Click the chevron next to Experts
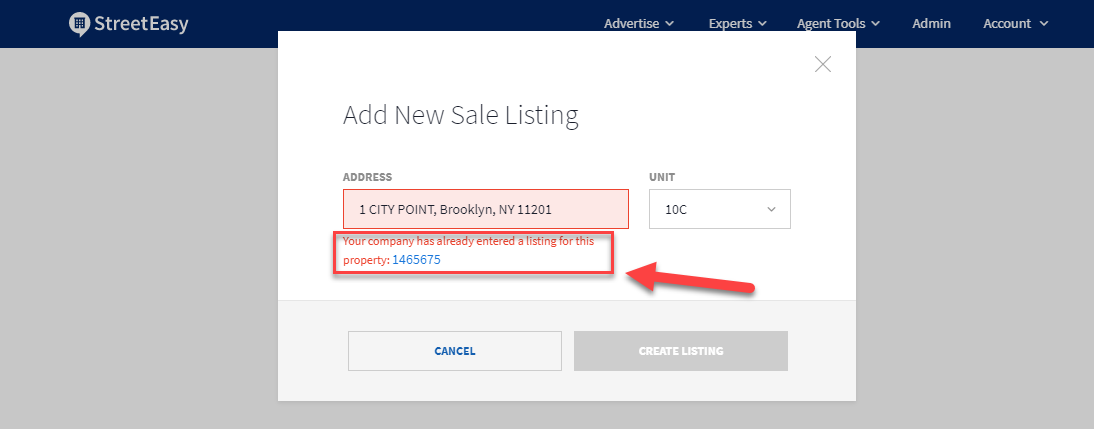This screenshot has width=1094, height=429. pyautogui.click(x=763, y=23)
